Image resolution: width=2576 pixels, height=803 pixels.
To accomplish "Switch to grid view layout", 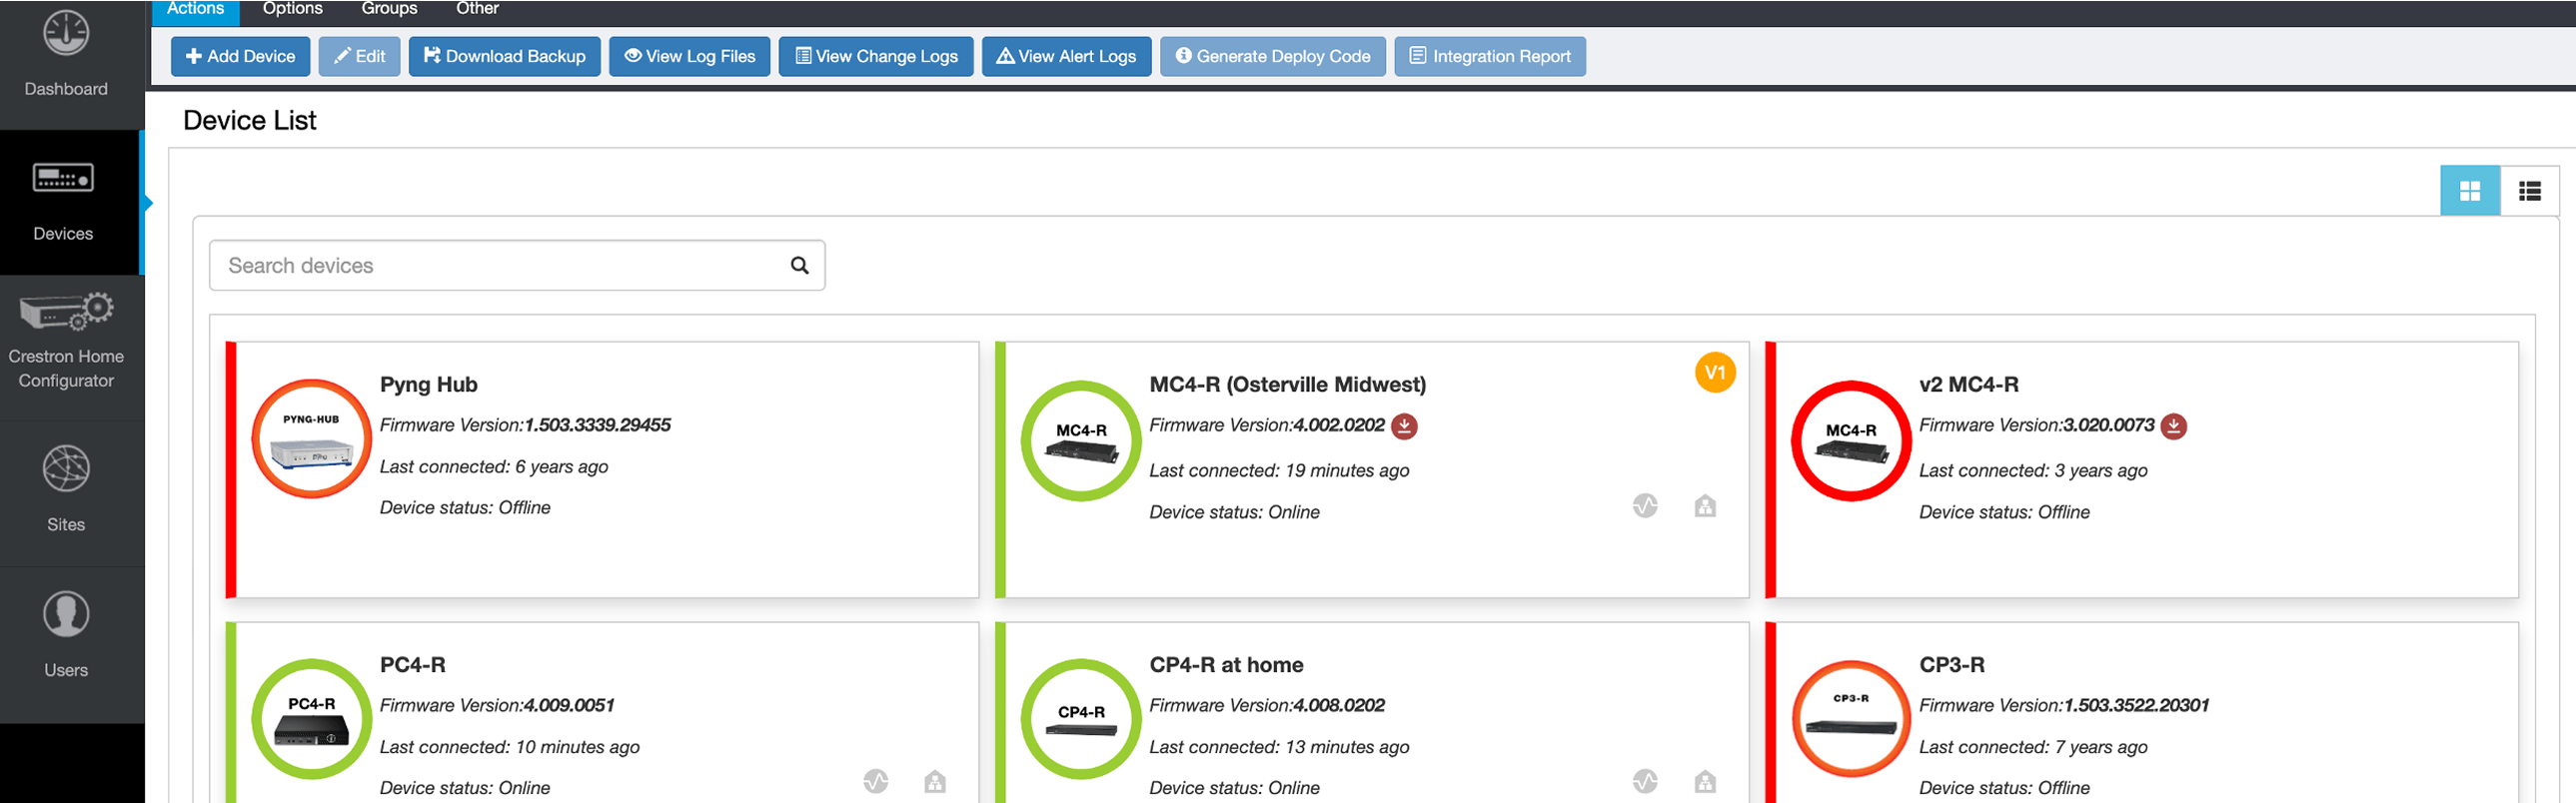I will point(2469,191).
